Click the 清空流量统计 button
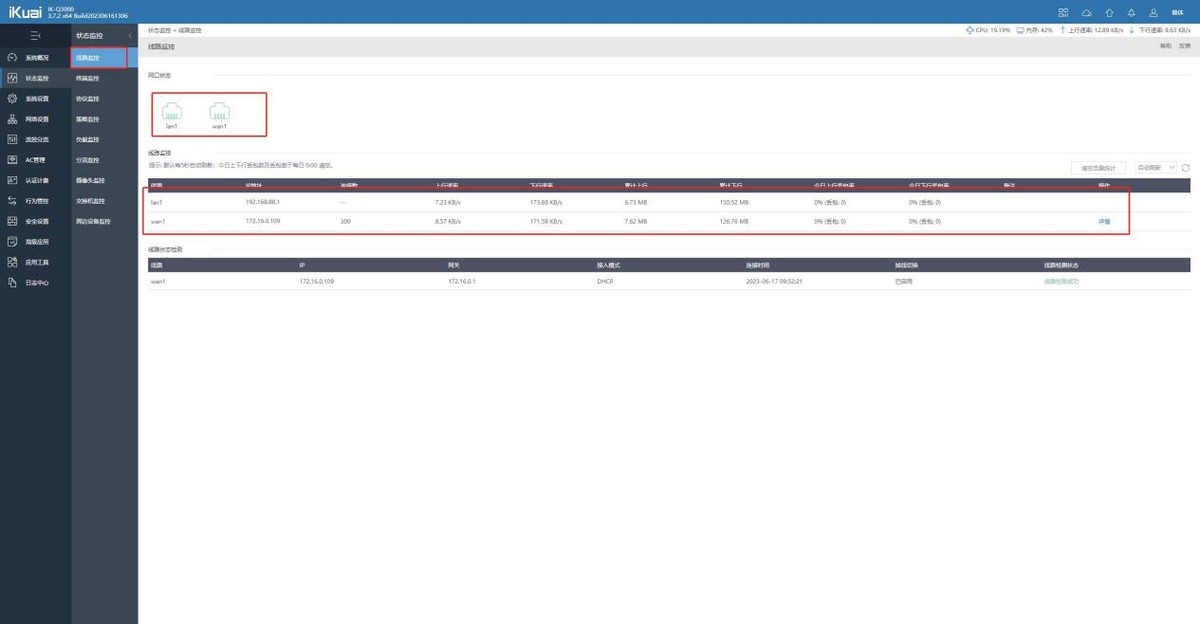The image size is (1200, 624). tap(1099, 168)
